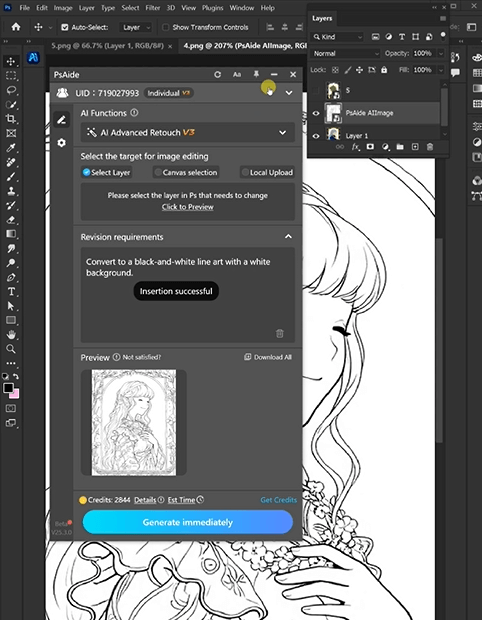
Task: Click the Get Credits link
Action: (x=278, y=500)
